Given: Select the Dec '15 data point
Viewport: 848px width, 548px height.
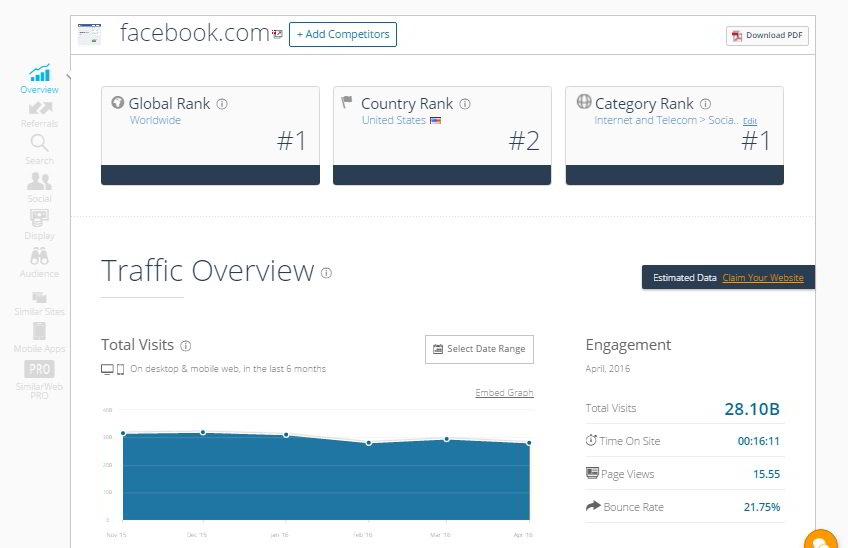Looking at the screenshot, I should point(203,432).
